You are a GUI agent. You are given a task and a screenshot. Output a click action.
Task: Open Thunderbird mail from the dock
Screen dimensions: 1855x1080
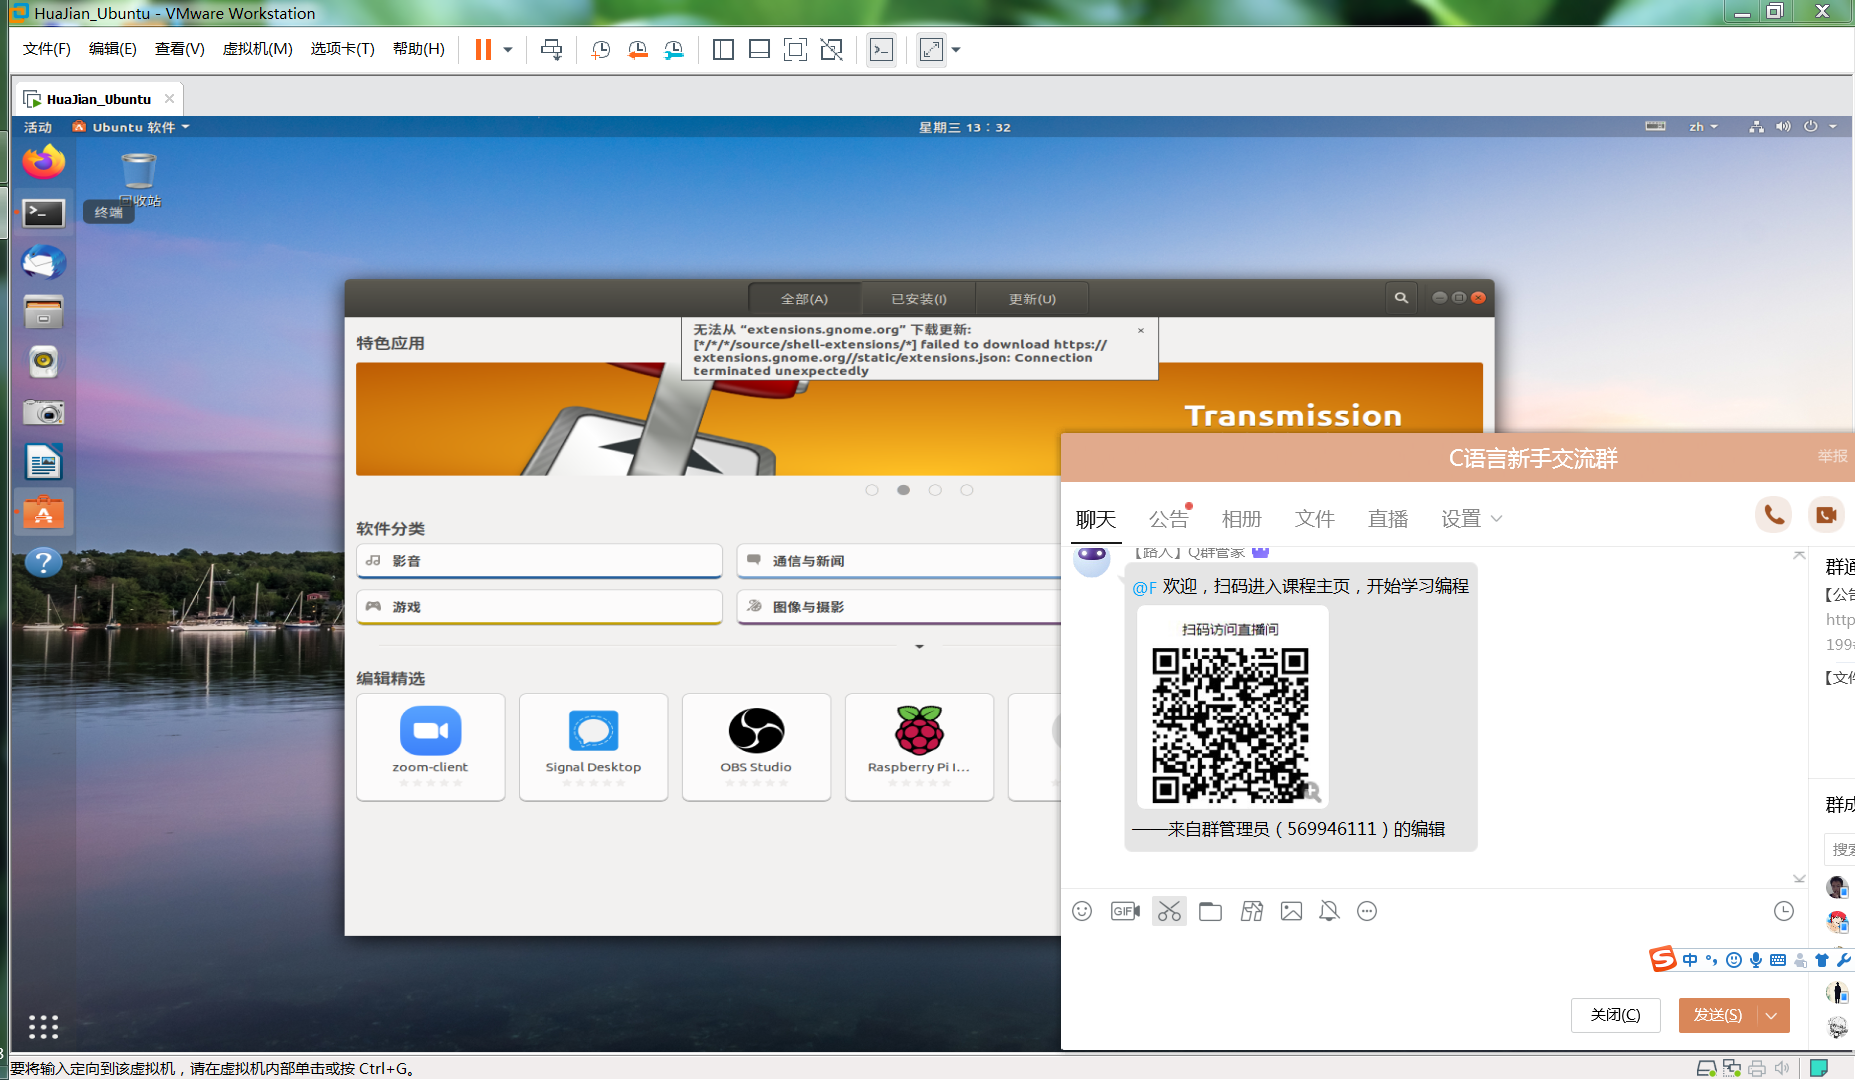point(43,262)
